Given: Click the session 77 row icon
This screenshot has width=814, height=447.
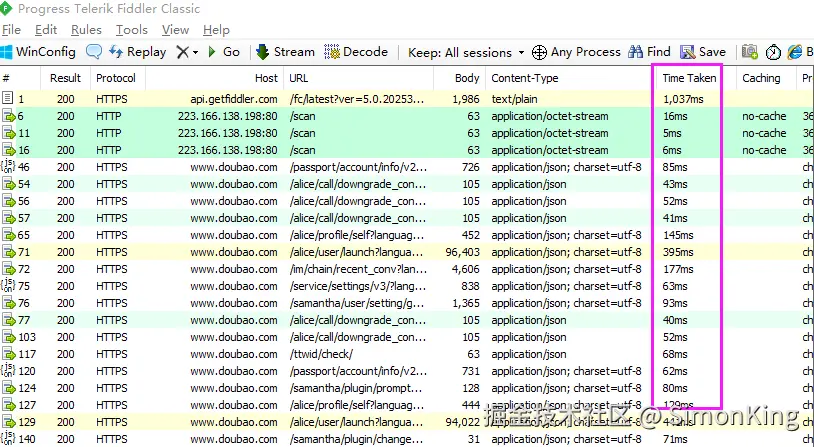Looking at the screenshot, I should 8,320.
